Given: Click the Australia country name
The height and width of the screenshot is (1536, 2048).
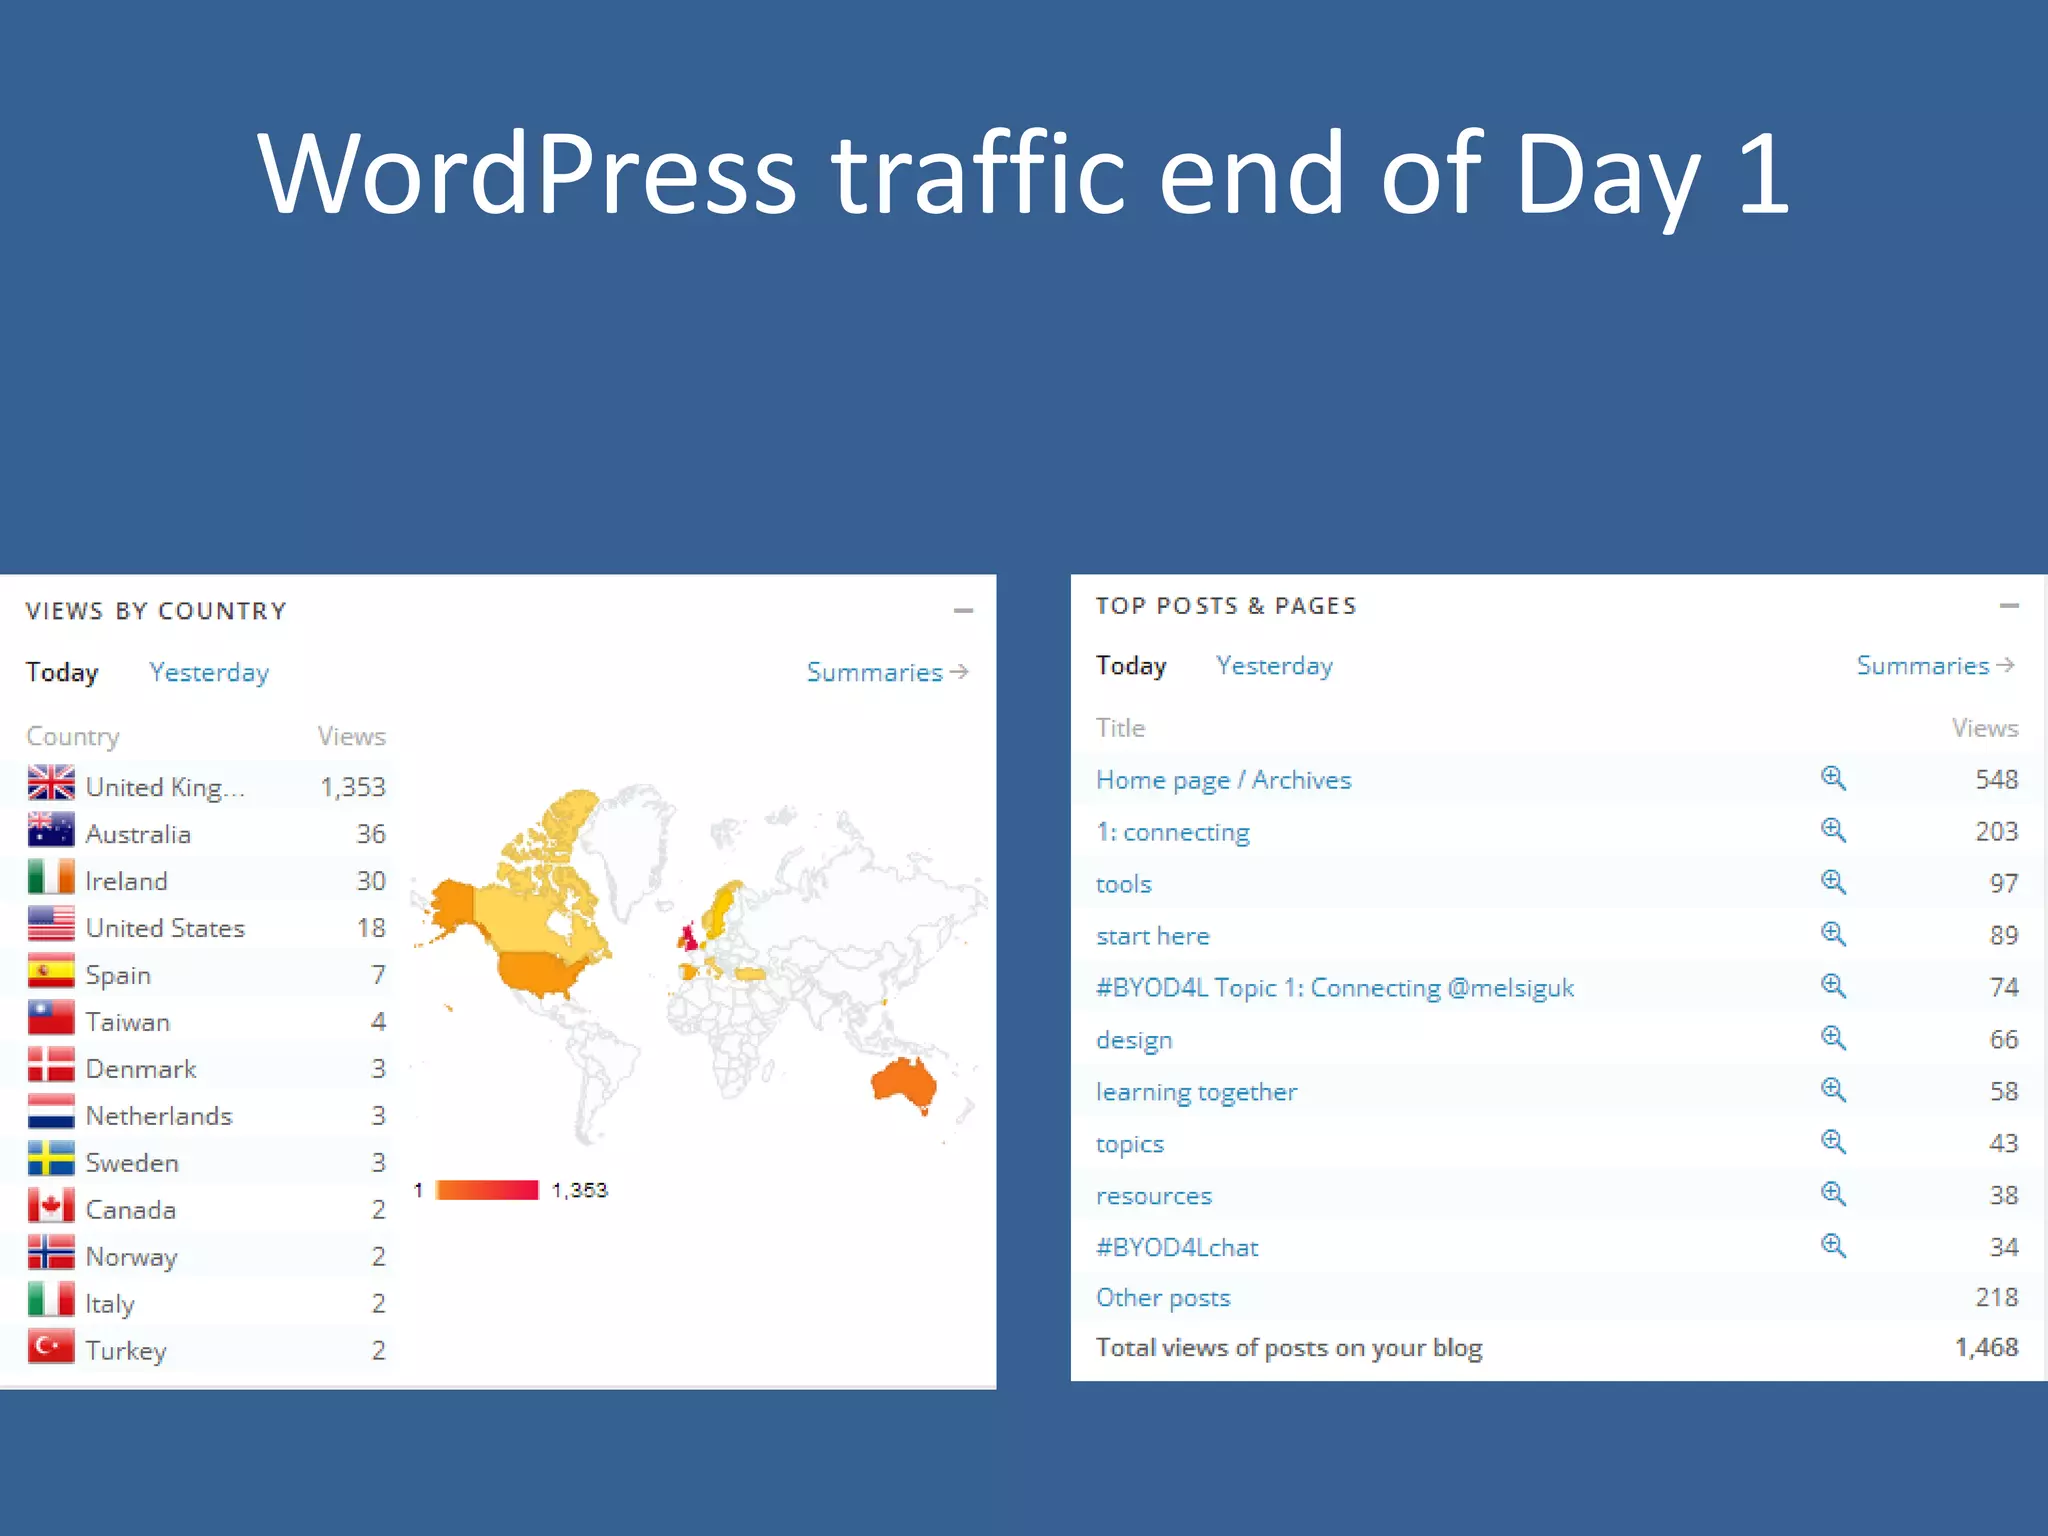Looking at the screenshot, I should tap(138, 834).
